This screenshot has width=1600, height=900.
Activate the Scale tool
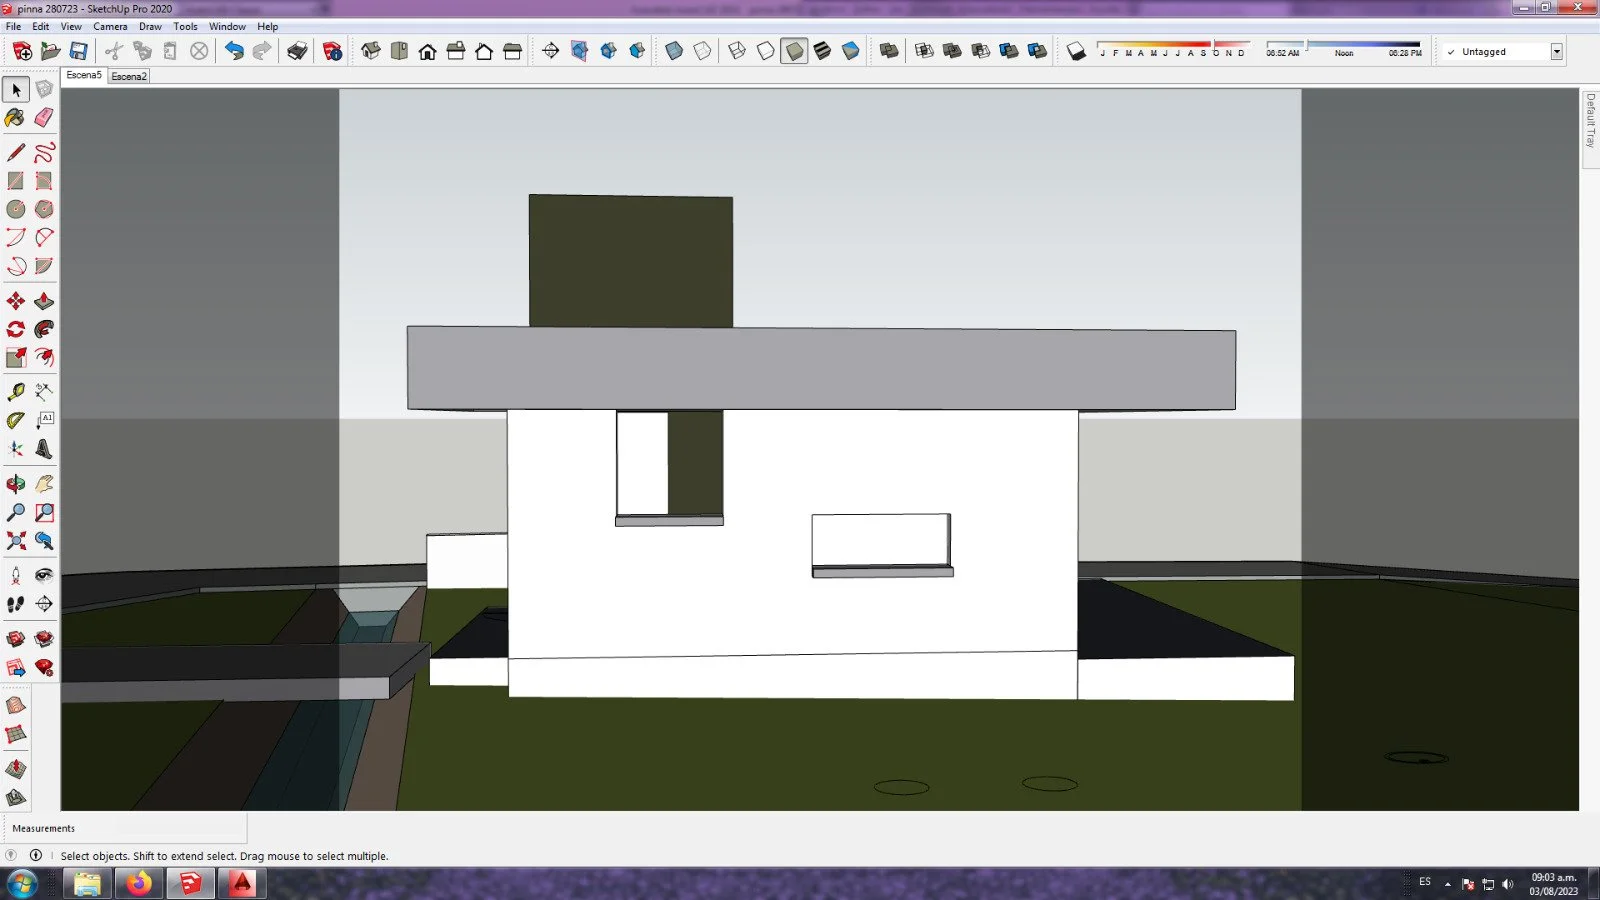coord(16,357)
